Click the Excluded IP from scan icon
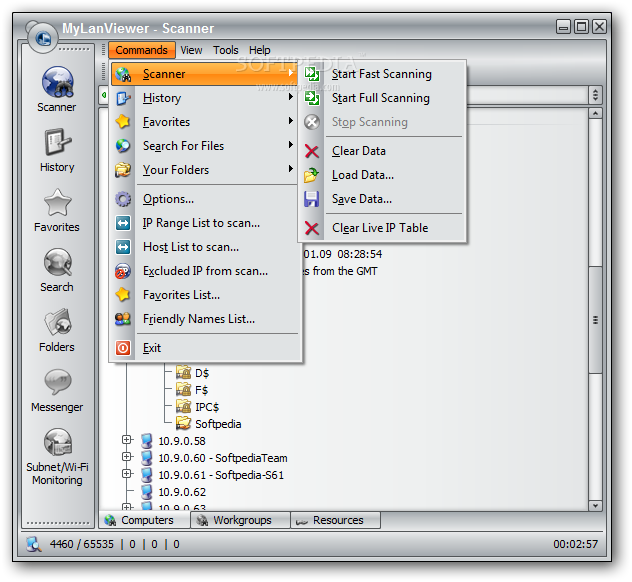Screen dimensions: 632x582 [x=123, y=271]
